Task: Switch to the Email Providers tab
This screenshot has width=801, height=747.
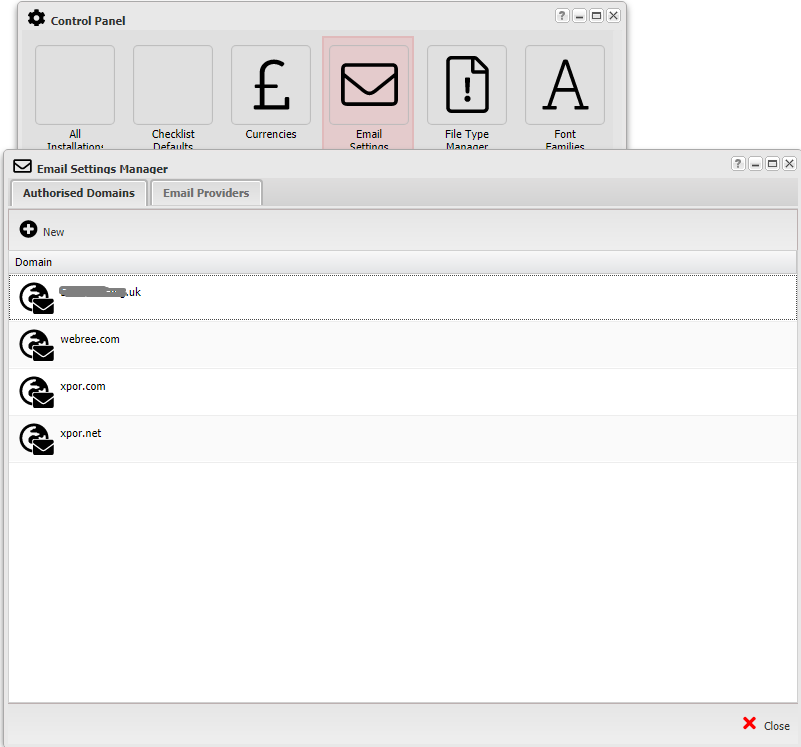Action: point(205,192)
